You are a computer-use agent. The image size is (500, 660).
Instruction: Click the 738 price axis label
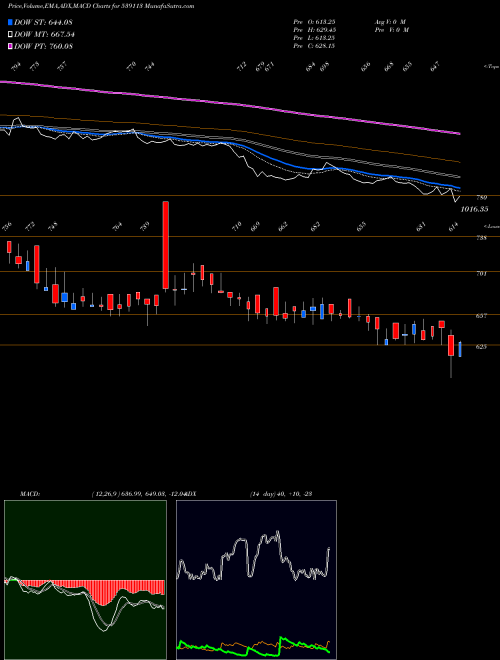point(482,238)
